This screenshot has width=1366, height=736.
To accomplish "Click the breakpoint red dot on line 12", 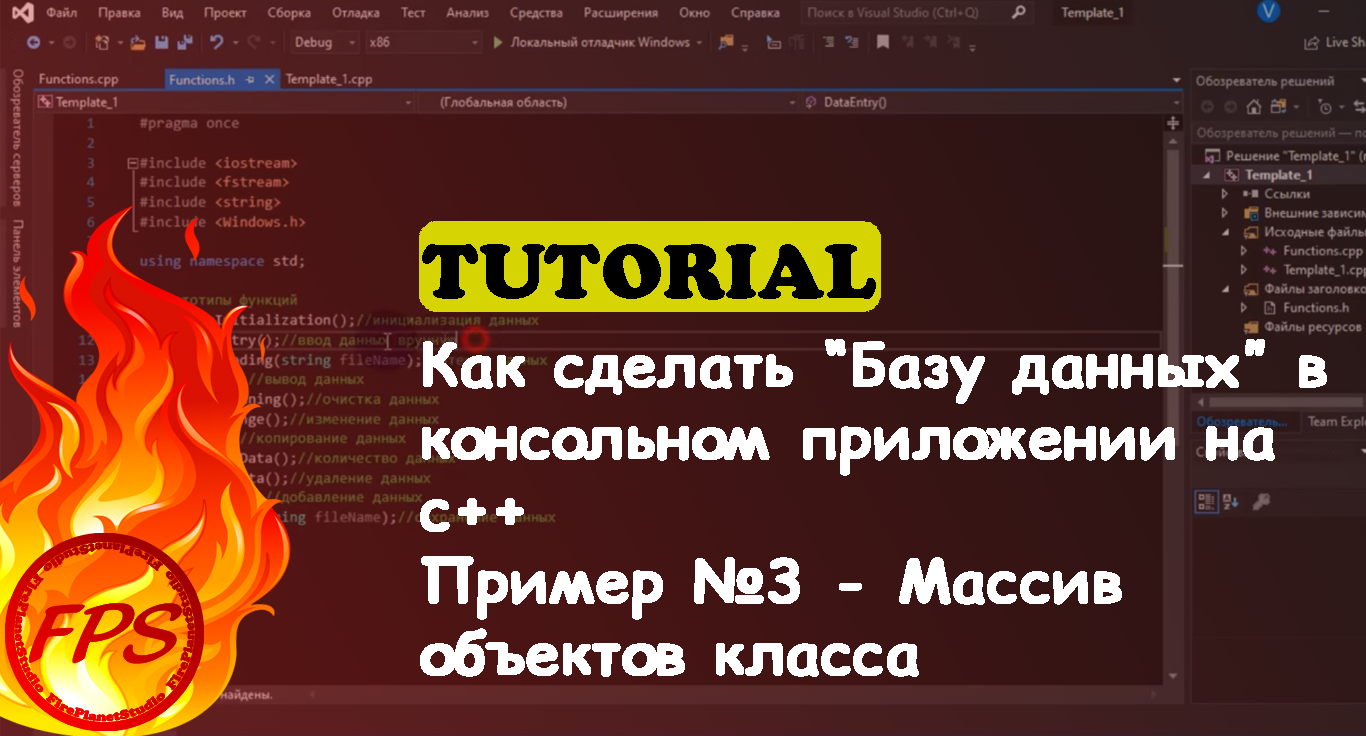I will [x=475, y=341].
